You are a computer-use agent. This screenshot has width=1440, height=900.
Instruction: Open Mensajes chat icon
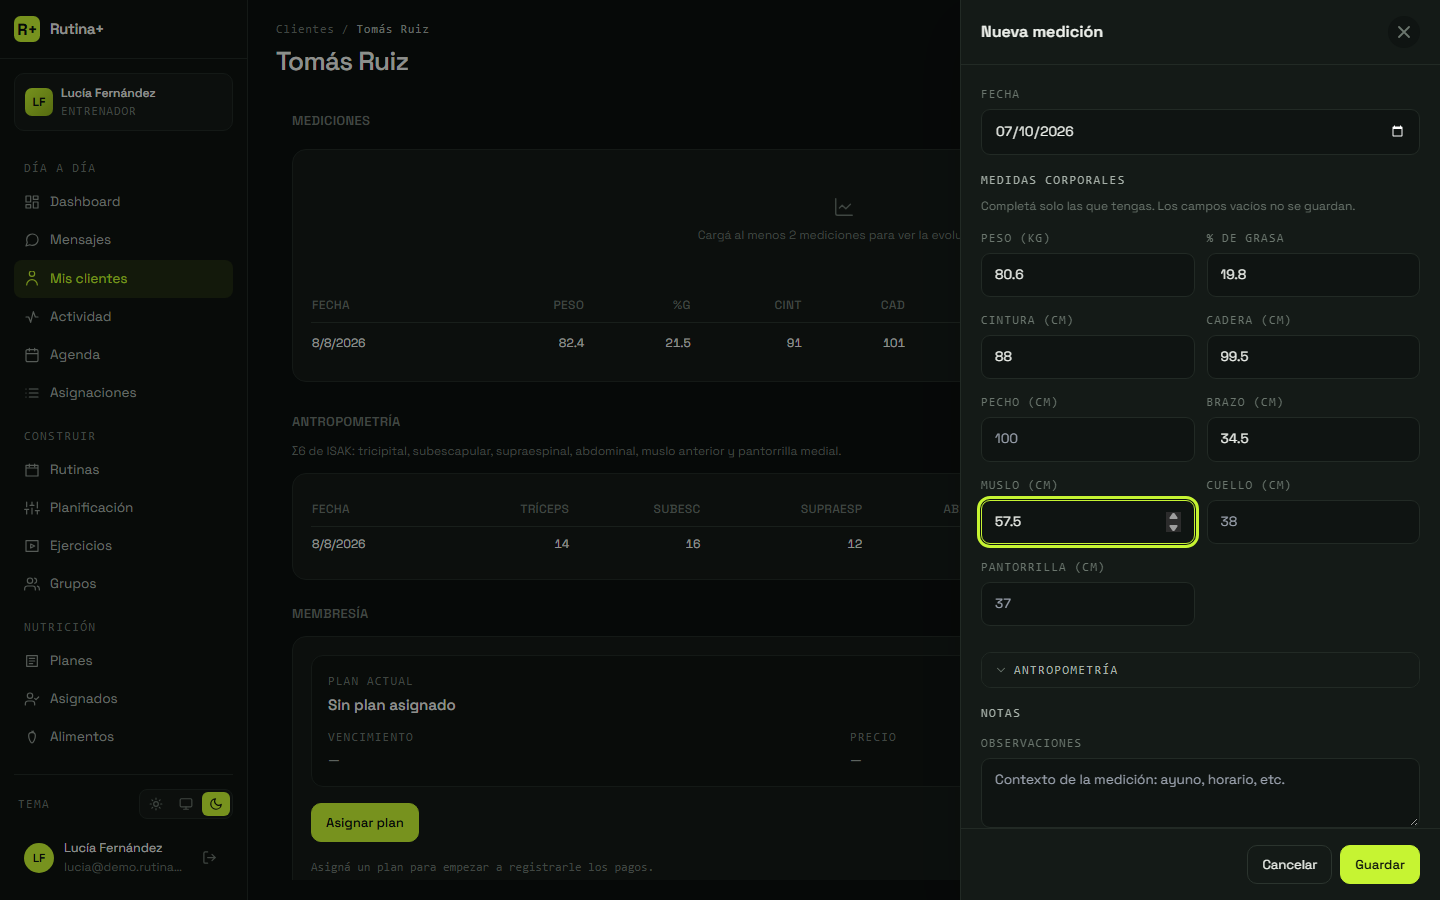(x=32, y=240)
